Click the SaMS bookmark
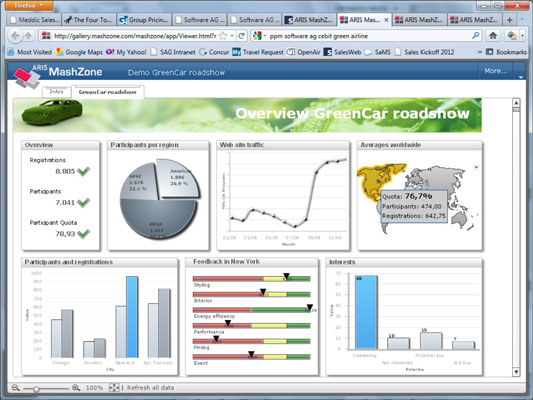This screenshot has width=533, height=400. [x=378, y=52]
